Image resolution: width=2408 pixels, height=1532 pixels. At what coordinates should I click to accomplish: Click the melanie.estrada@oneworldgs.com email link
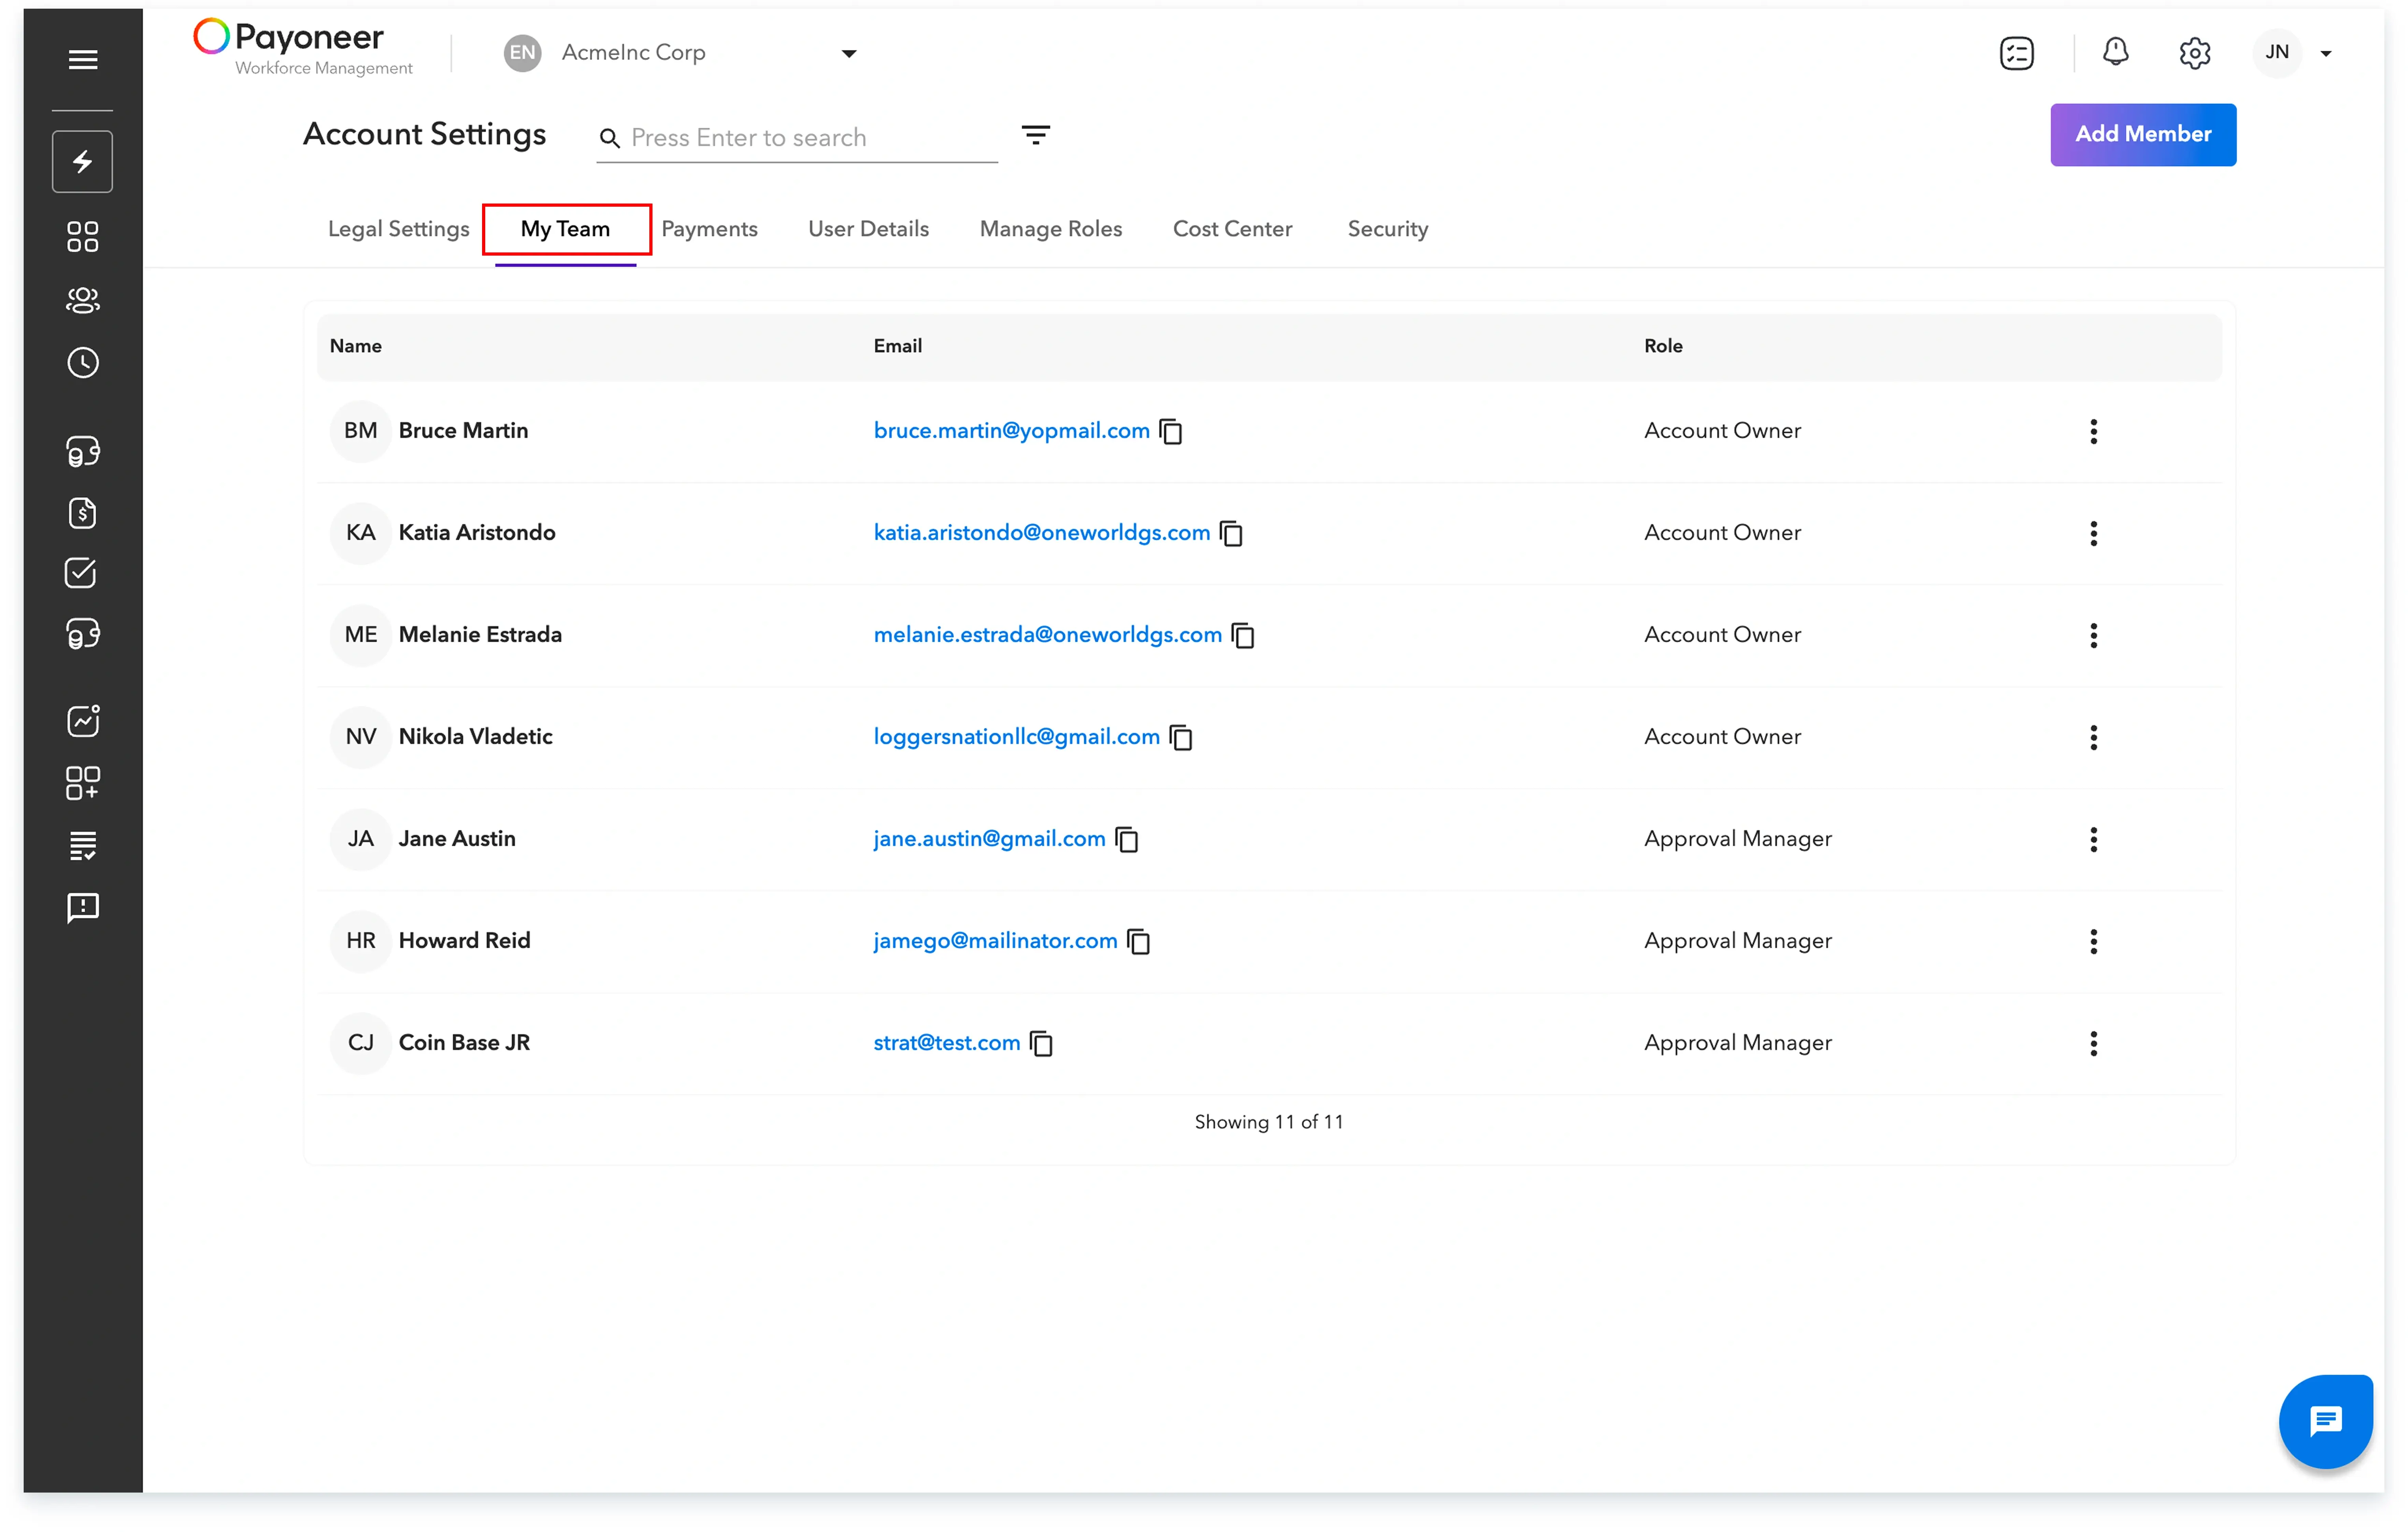(x=1047, y=635)
